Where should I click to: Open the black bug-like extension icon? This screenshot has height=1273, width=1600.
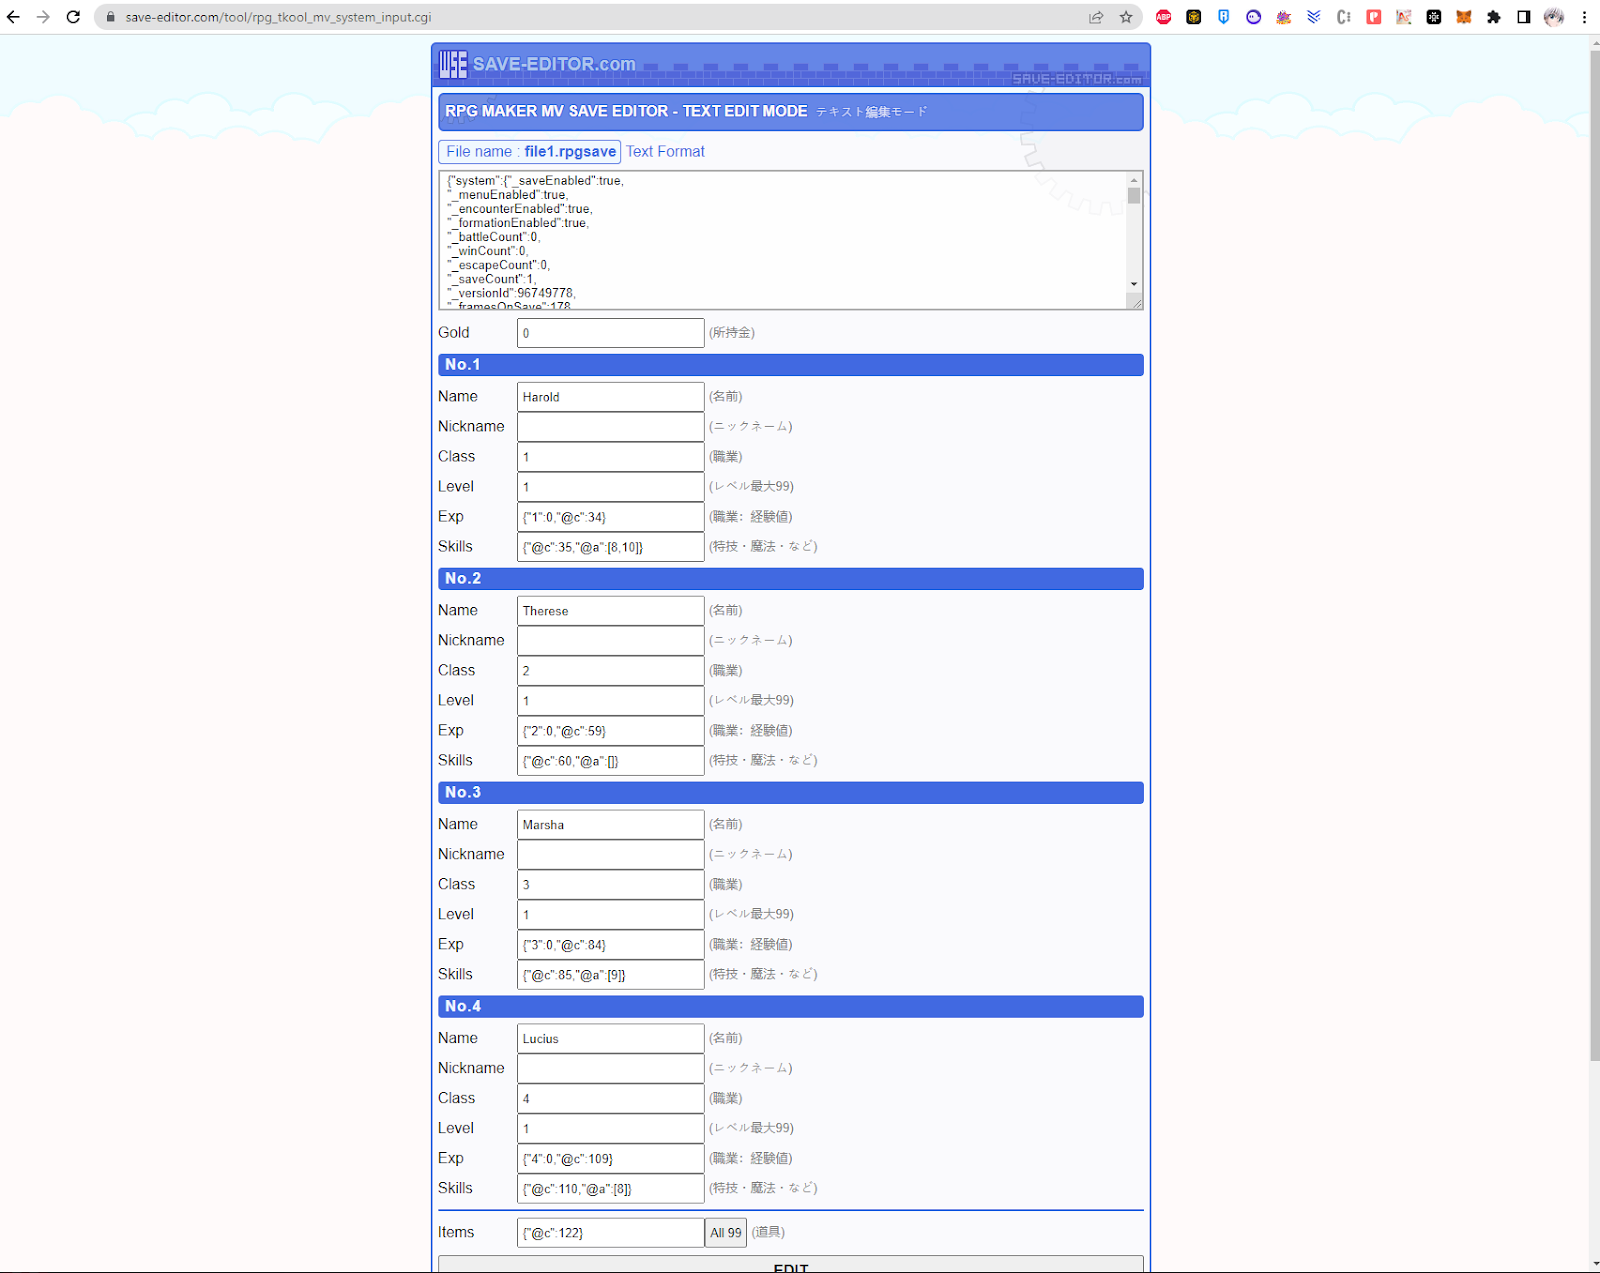(x=1434, y=17)
